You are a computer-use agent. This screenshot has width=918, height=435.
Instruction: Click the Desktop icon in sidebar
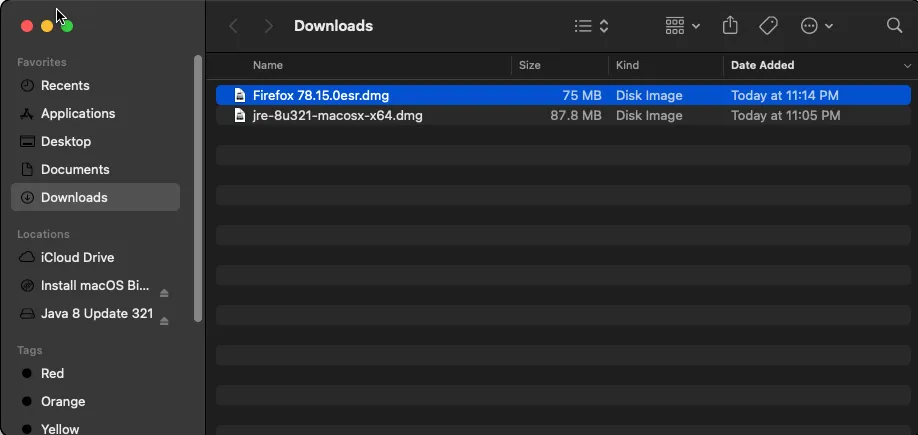click(x=27, y=142)
